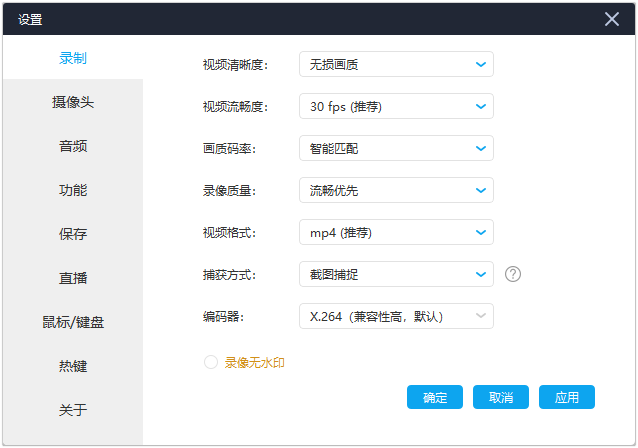Image resolution: width=638 pixels, height=448 pixels.
Task: Switch to the 鼠标/键盘 tab
Action: click(73, 322)
